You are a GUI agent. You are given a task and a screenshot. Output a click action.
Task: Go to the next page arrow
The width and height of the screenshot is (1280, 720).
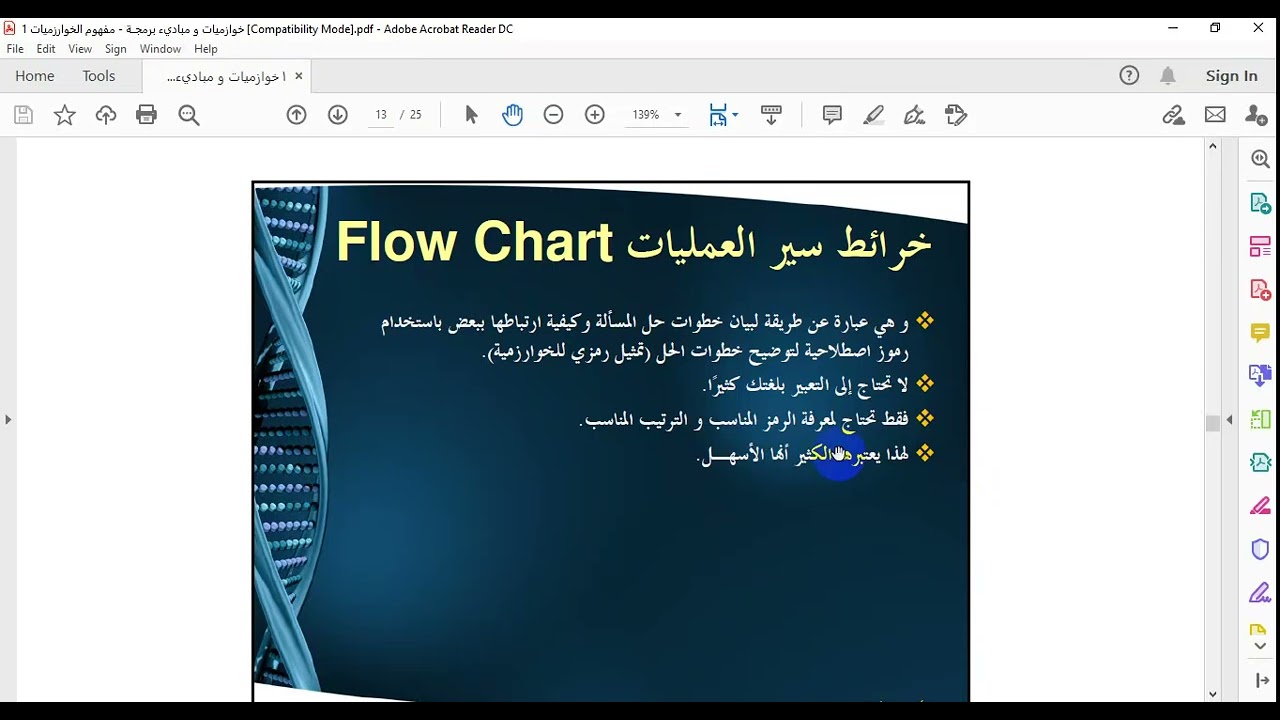click(x=338, y=115)
